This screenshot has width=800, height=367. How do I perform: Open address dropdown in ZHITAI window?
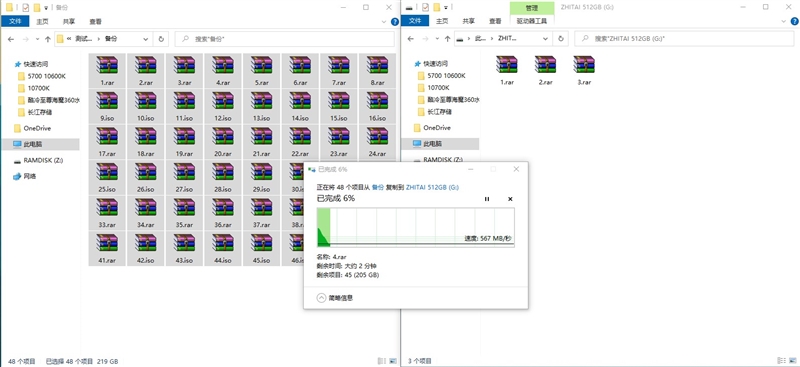pos(545,38)
